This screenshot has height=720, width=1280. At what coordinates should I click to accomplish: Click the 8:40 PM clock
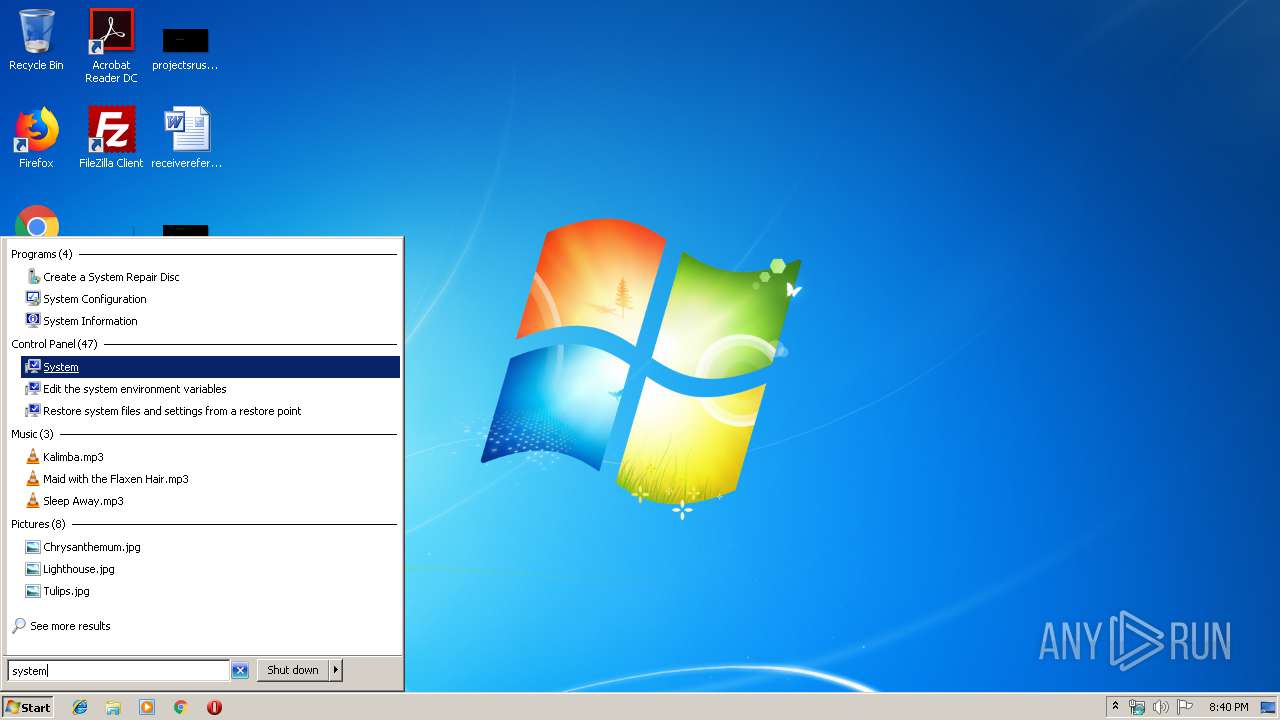pyautogui.click(x=1228, y=707)
